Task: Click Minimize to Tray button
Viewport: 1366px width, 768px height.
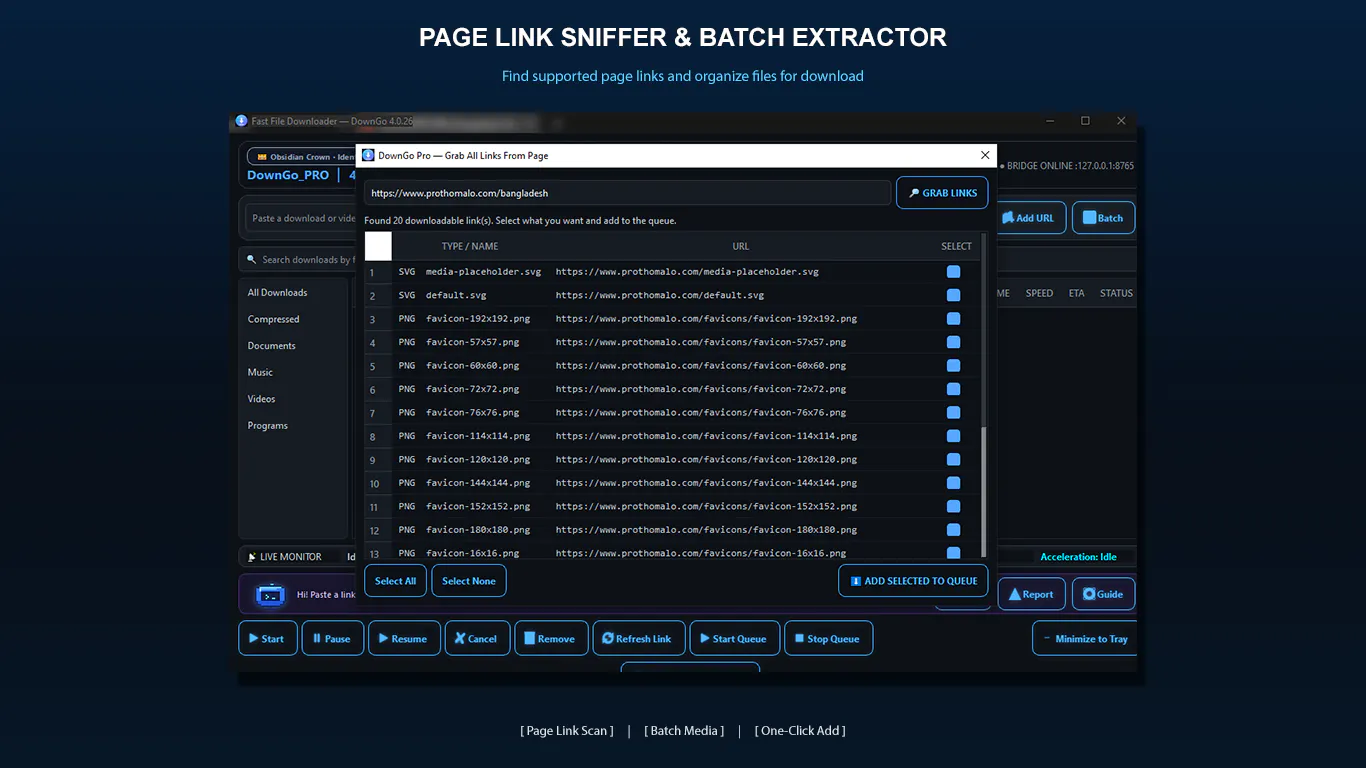Action: click(x=1084, y=638)
